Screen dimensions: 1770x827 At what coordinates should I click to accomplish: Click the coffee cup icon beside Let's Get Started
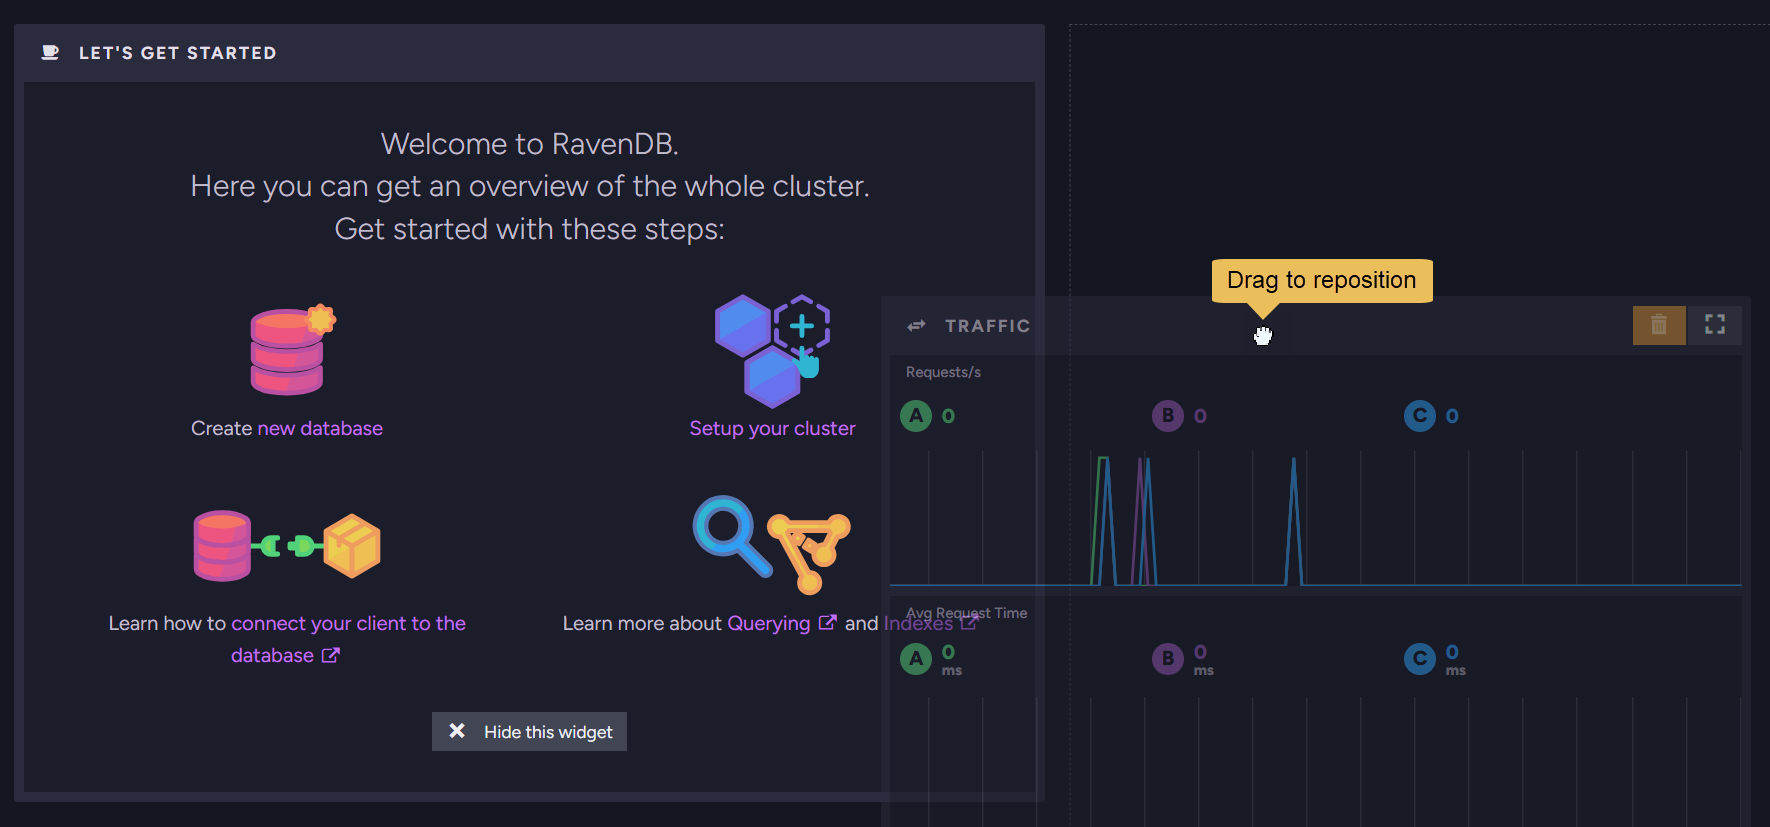tap(50, 53)
